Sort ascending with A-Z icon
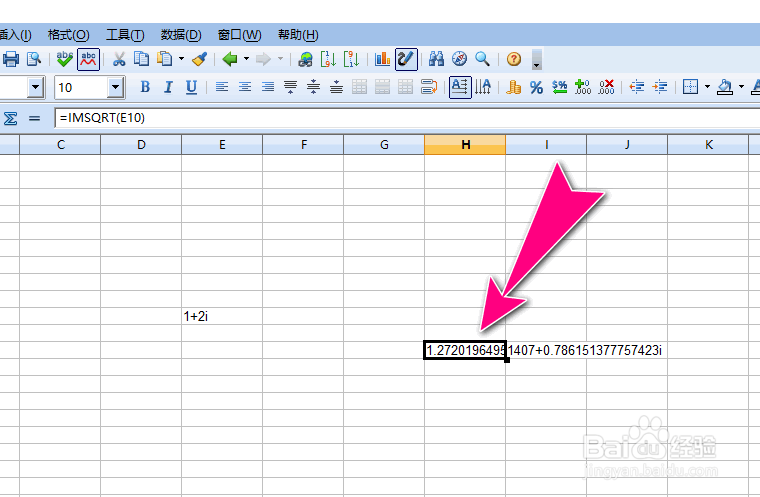The width and height of the screenshot is (760, 497). 328,59
